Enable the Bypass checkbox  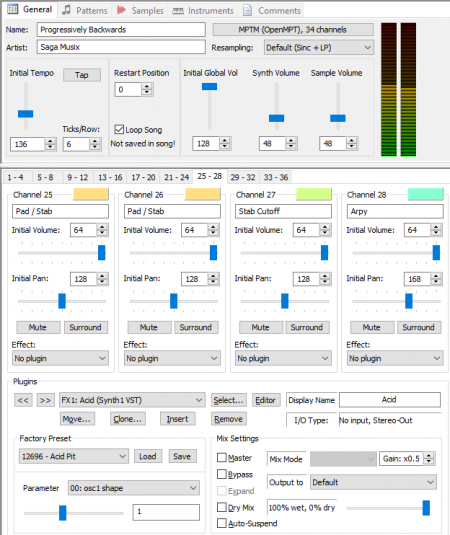coord(222,474)
